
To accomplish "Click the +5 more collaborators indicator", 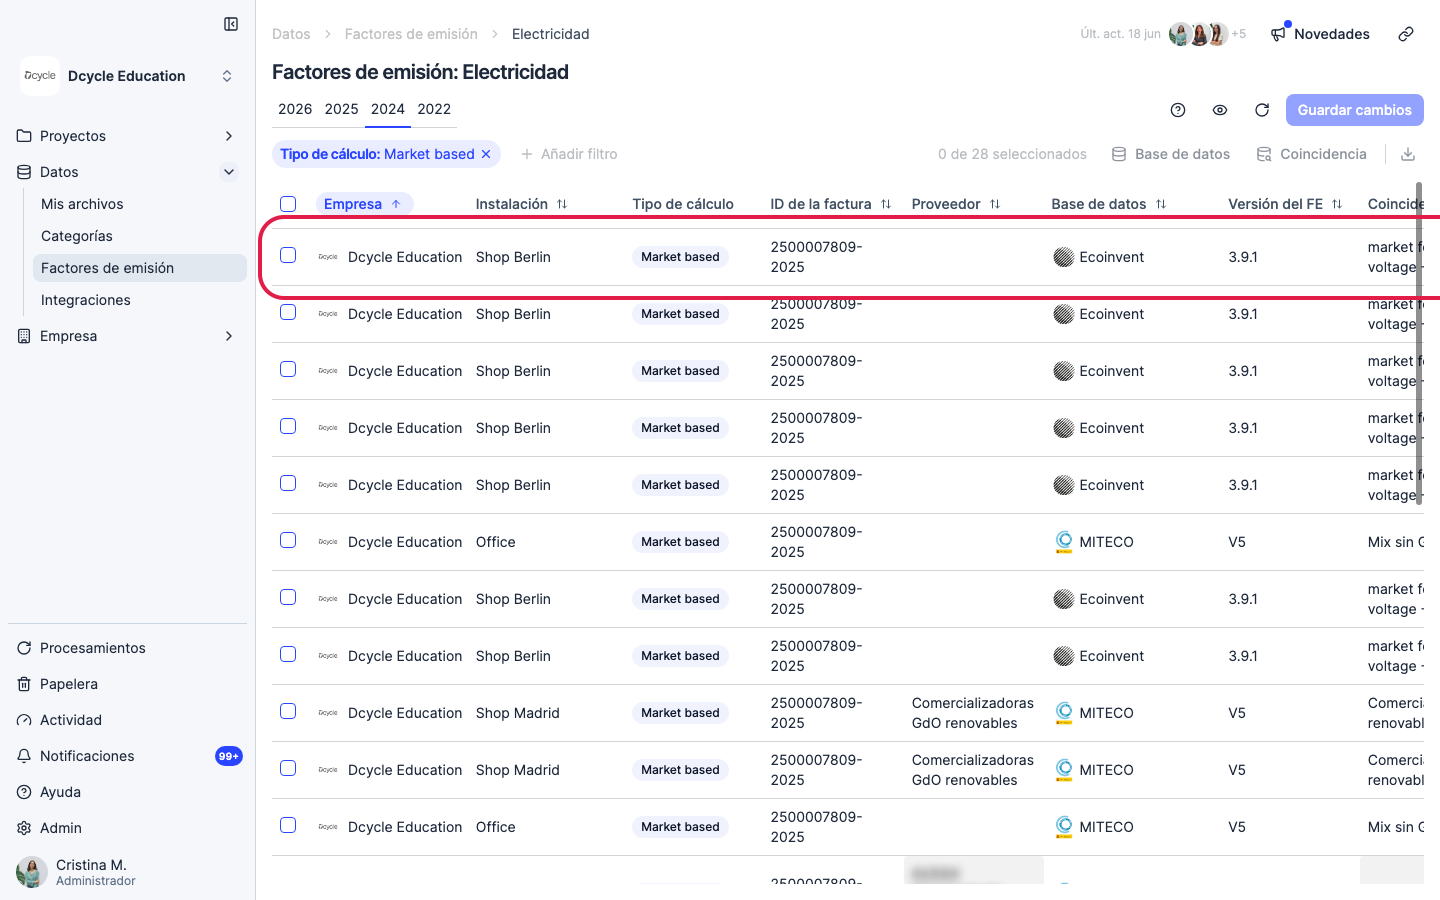I will click(1239, 34).
